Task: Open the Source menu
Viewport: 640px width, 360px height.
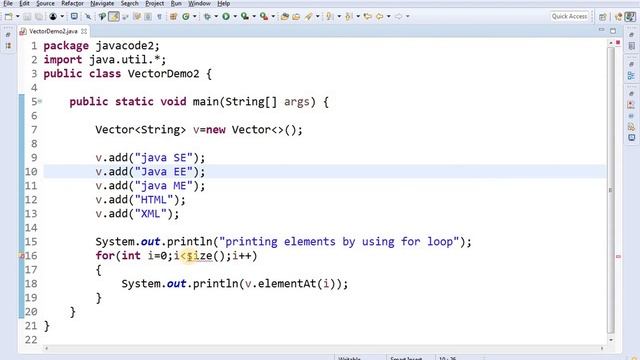Action: pos(45,3)
